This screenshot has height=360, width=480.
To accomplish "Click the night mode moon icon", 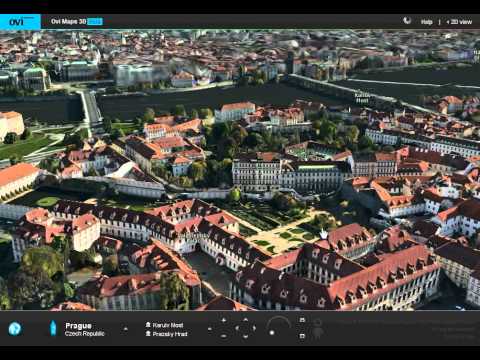I will click(407, 21).
